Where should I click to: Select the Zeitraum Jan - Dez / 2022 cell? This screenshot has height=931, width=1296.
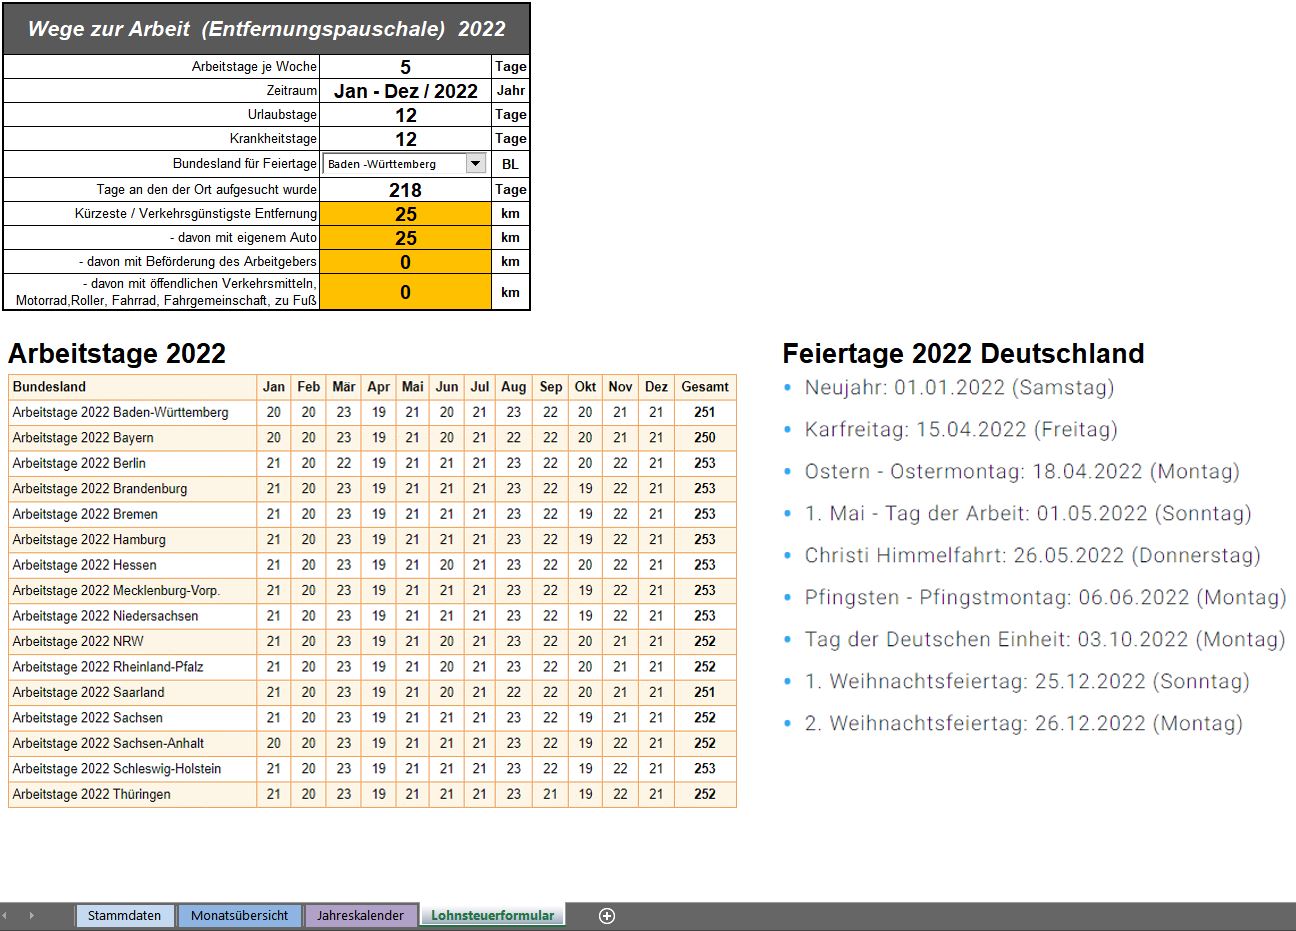405,91
